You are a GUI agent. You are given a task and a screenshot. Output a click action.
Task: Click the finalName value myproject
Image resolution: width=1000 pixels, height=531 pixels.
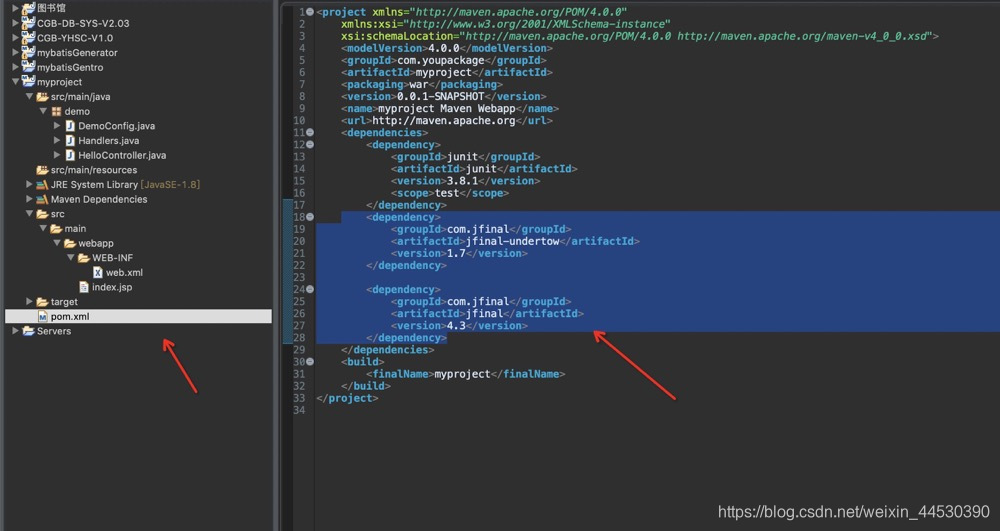(x=462, y=374)
